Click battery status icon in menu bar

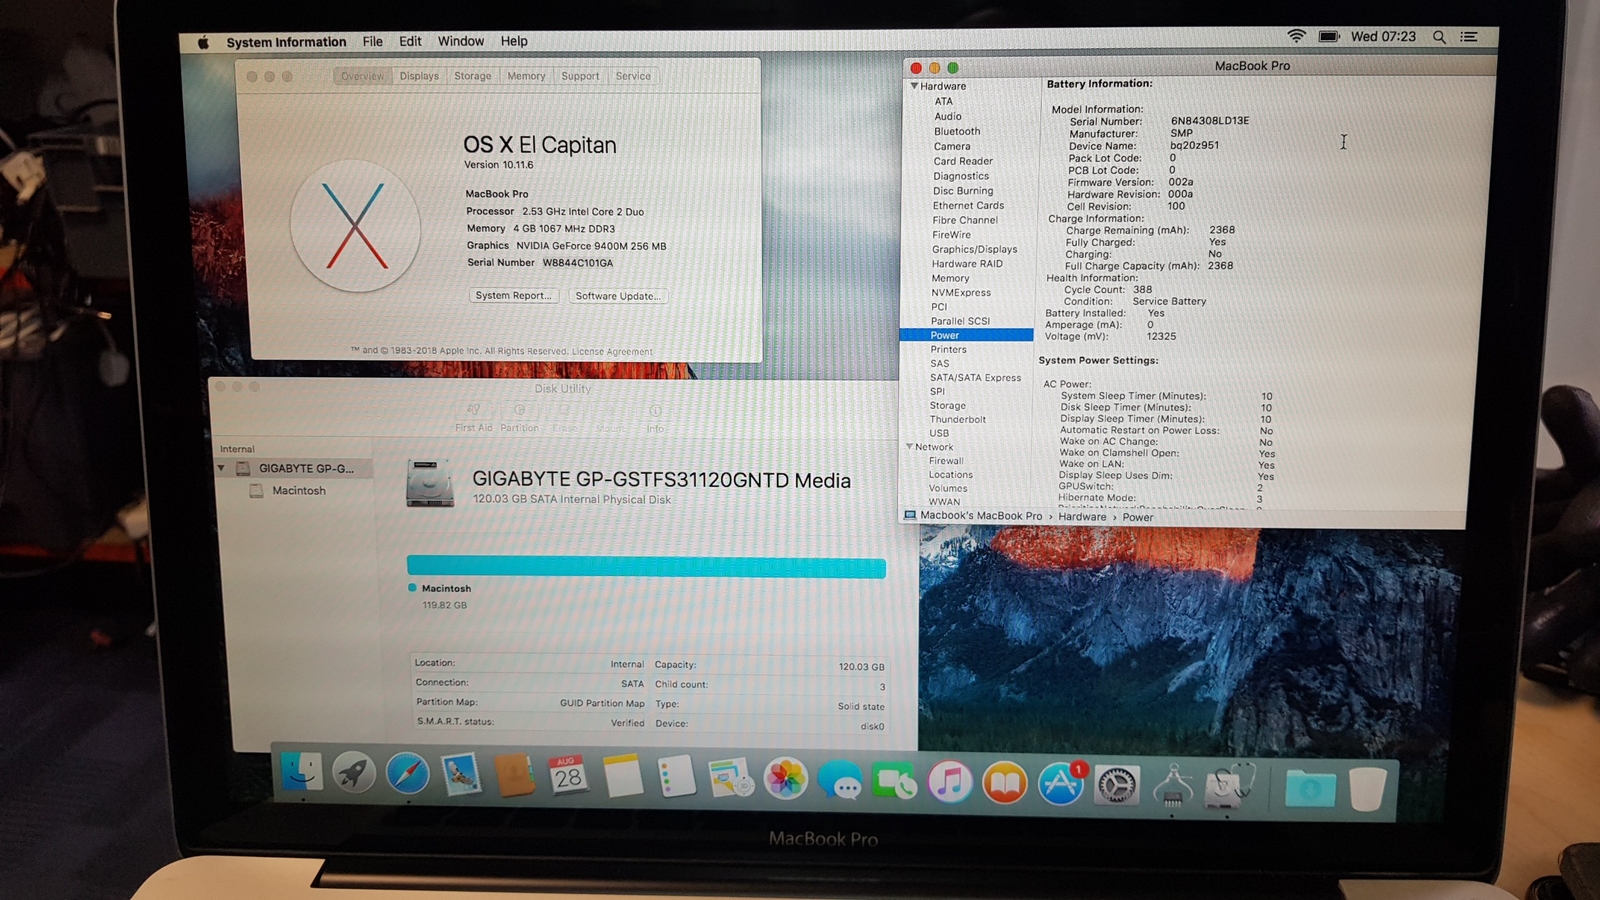tap(1328, 36)
